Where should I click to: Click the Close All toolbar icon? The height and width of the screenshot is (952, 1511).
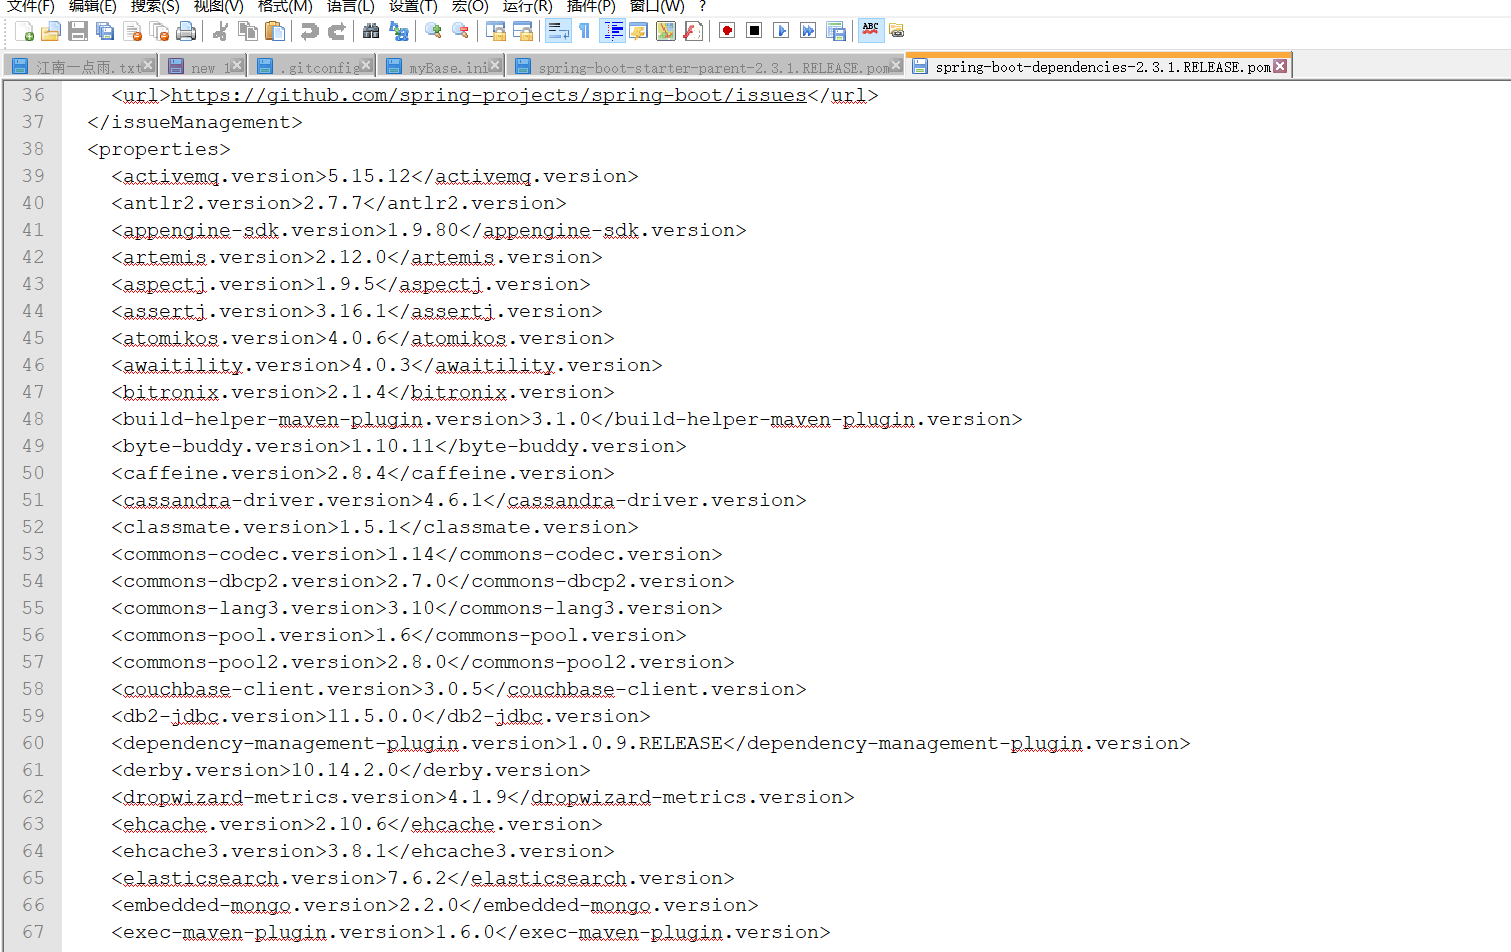click(159, 31)
